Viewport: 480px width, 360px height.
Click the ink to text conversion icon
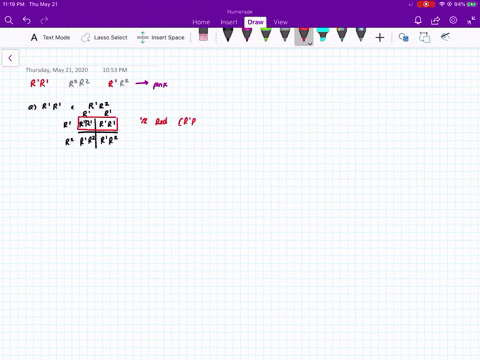(x=424, y=37)
